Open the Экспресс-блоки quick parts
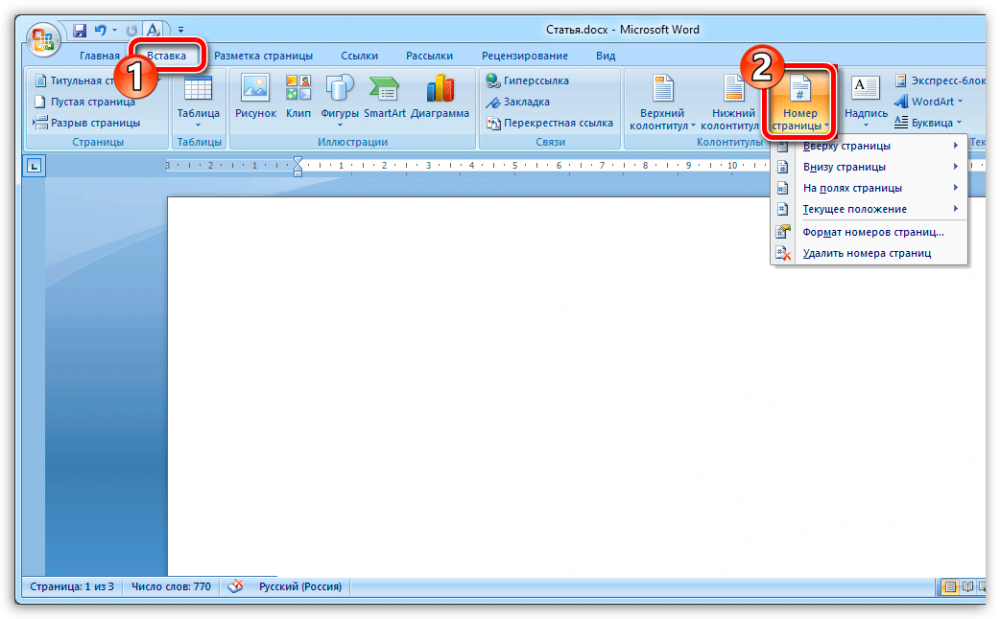This screenshot has width=1000, height=619. point(940,81)
